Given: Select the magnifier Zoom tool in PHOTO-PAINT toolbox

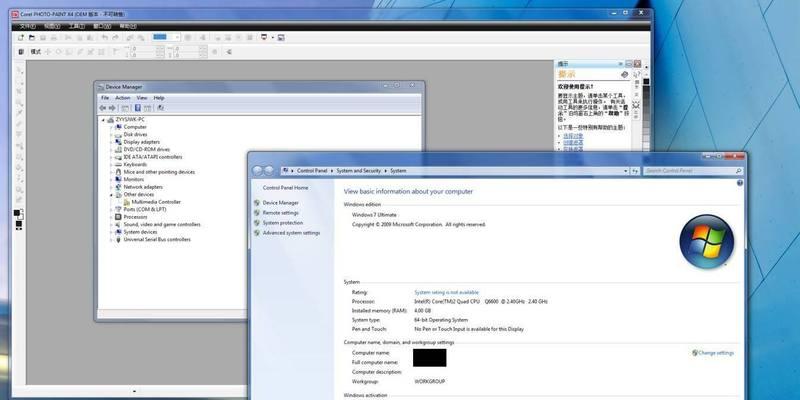Looking at the screenshot, I should [x=19, y=102].
